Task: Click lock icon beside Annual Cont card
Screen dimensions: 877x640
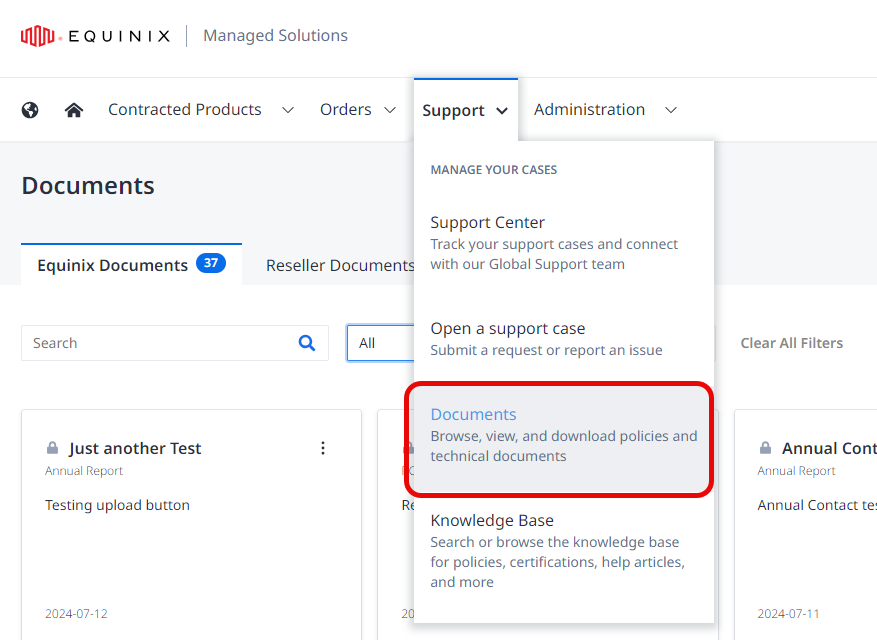Action: tap(765, 448)
